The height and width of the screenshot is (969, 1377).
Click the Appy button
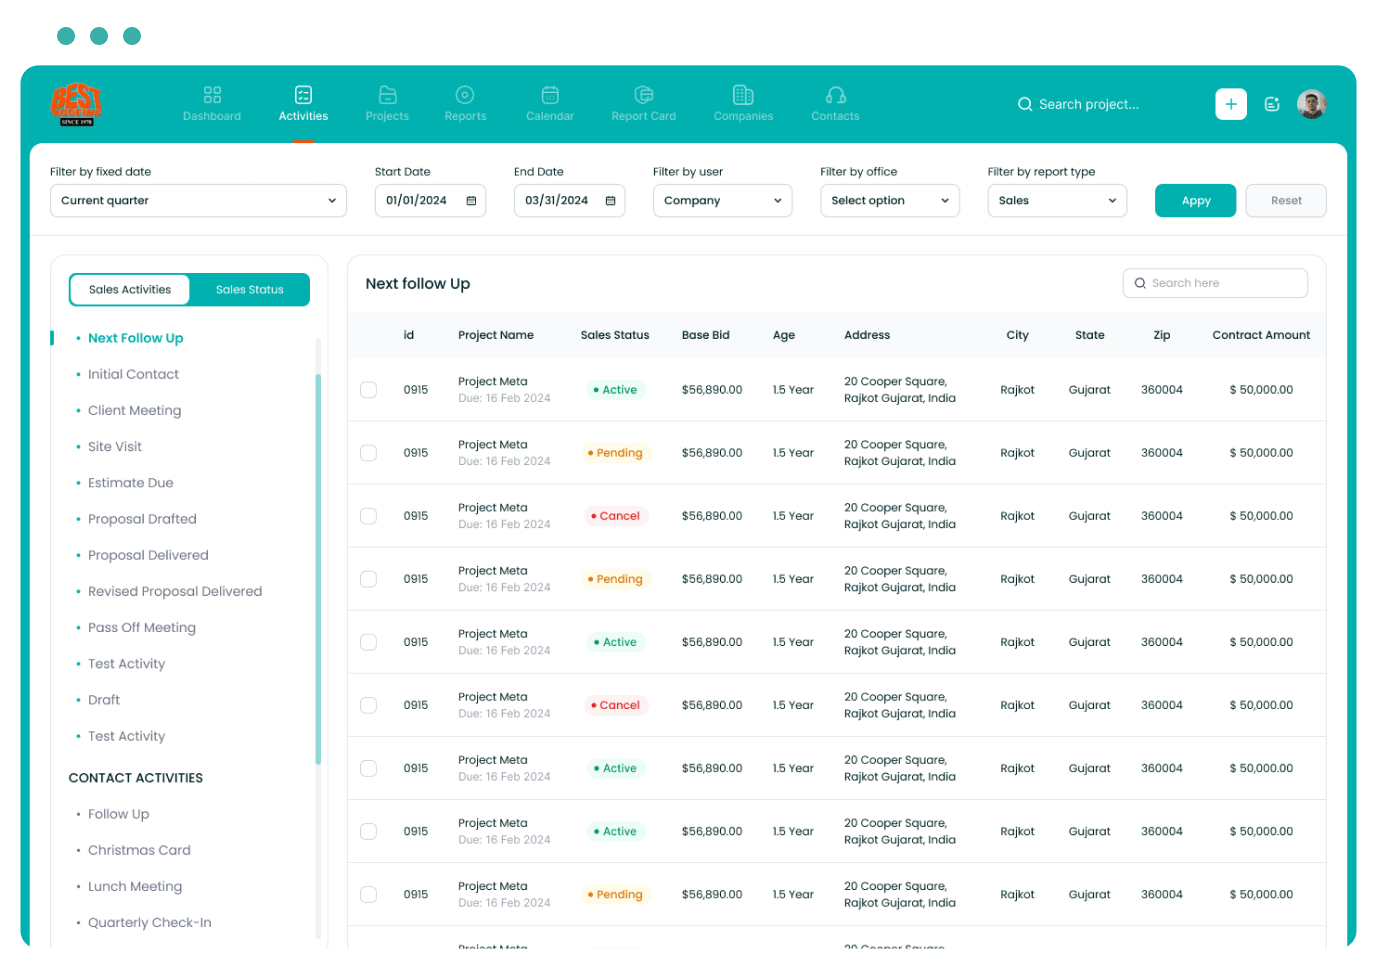(x=1195, y=201)
